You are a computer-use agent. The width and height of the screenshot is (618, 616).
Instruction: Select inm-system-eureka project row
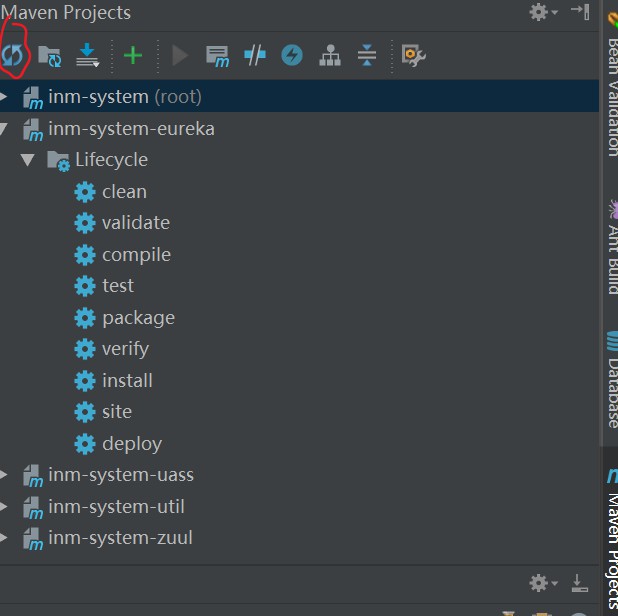tap(299, 128)
